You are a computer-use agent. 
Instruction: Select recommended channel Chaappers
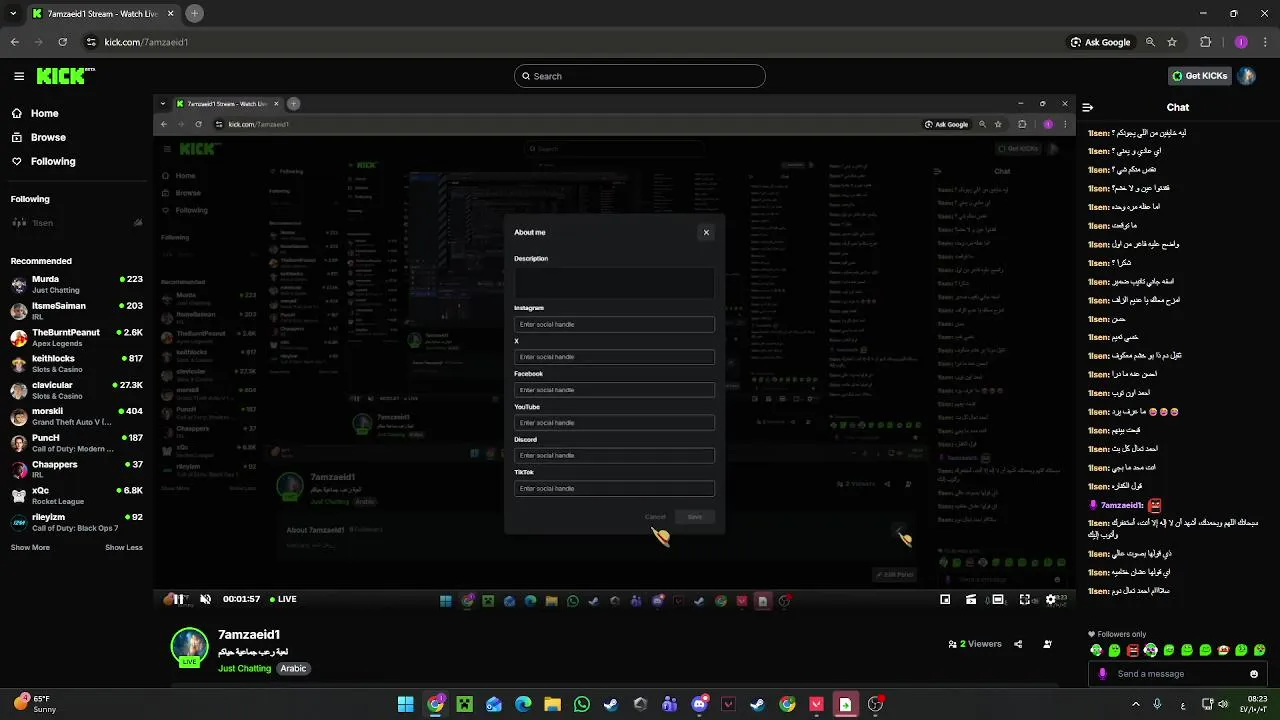pyautogui.click(x=75, y=469)
